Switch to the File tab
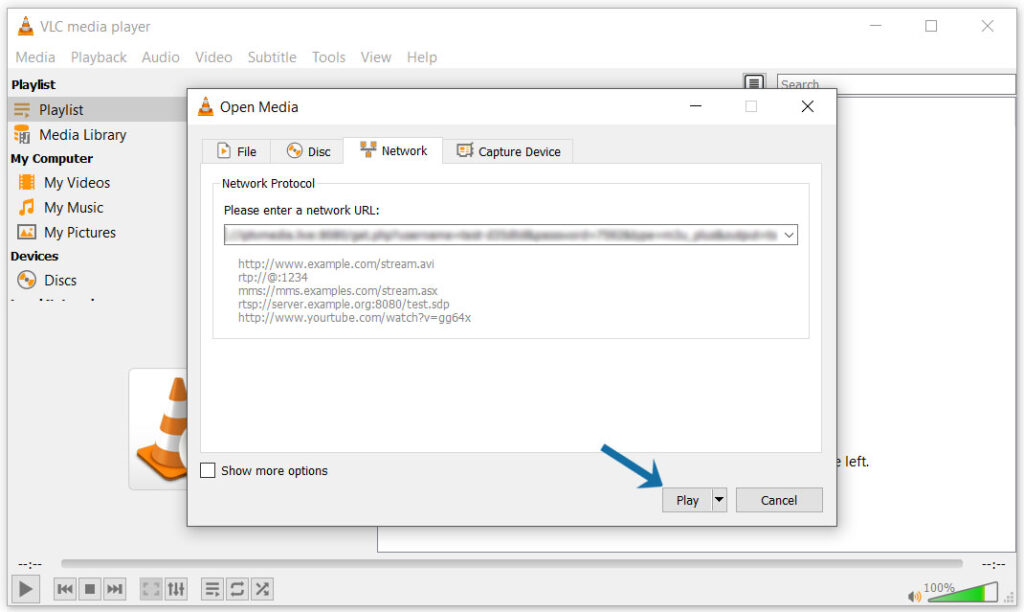Viewport: 1024px width, 612px height. 236,152
